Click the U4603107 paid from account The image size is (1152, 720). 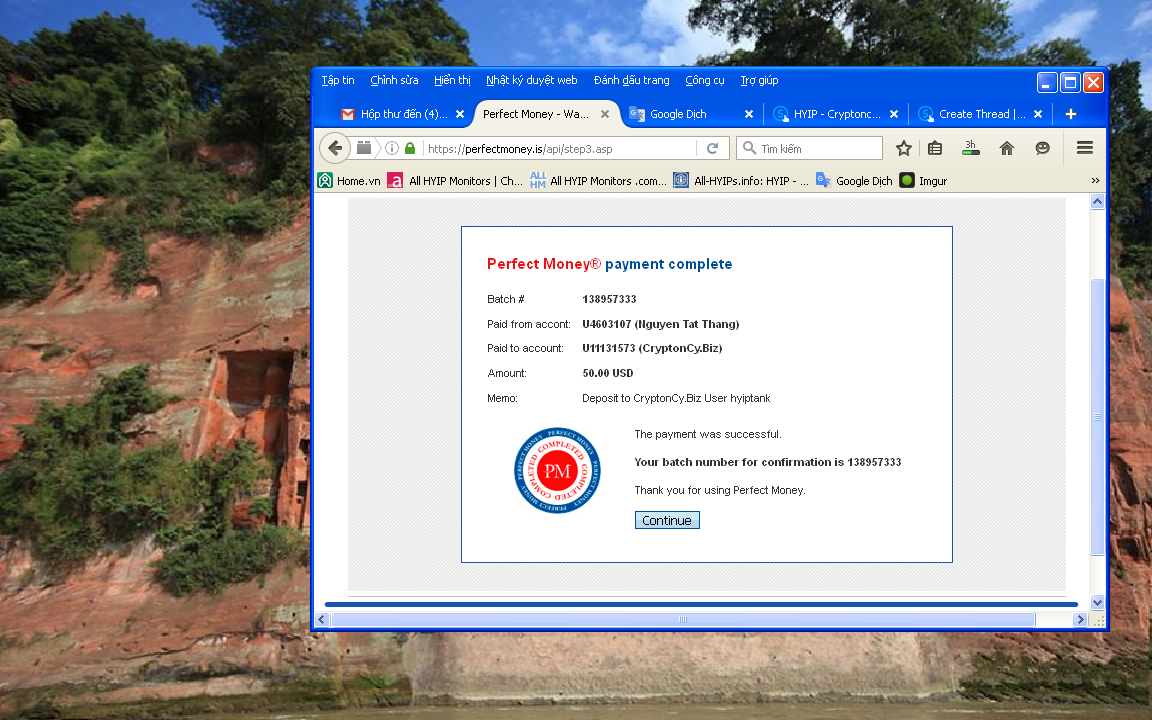[660, 324]
